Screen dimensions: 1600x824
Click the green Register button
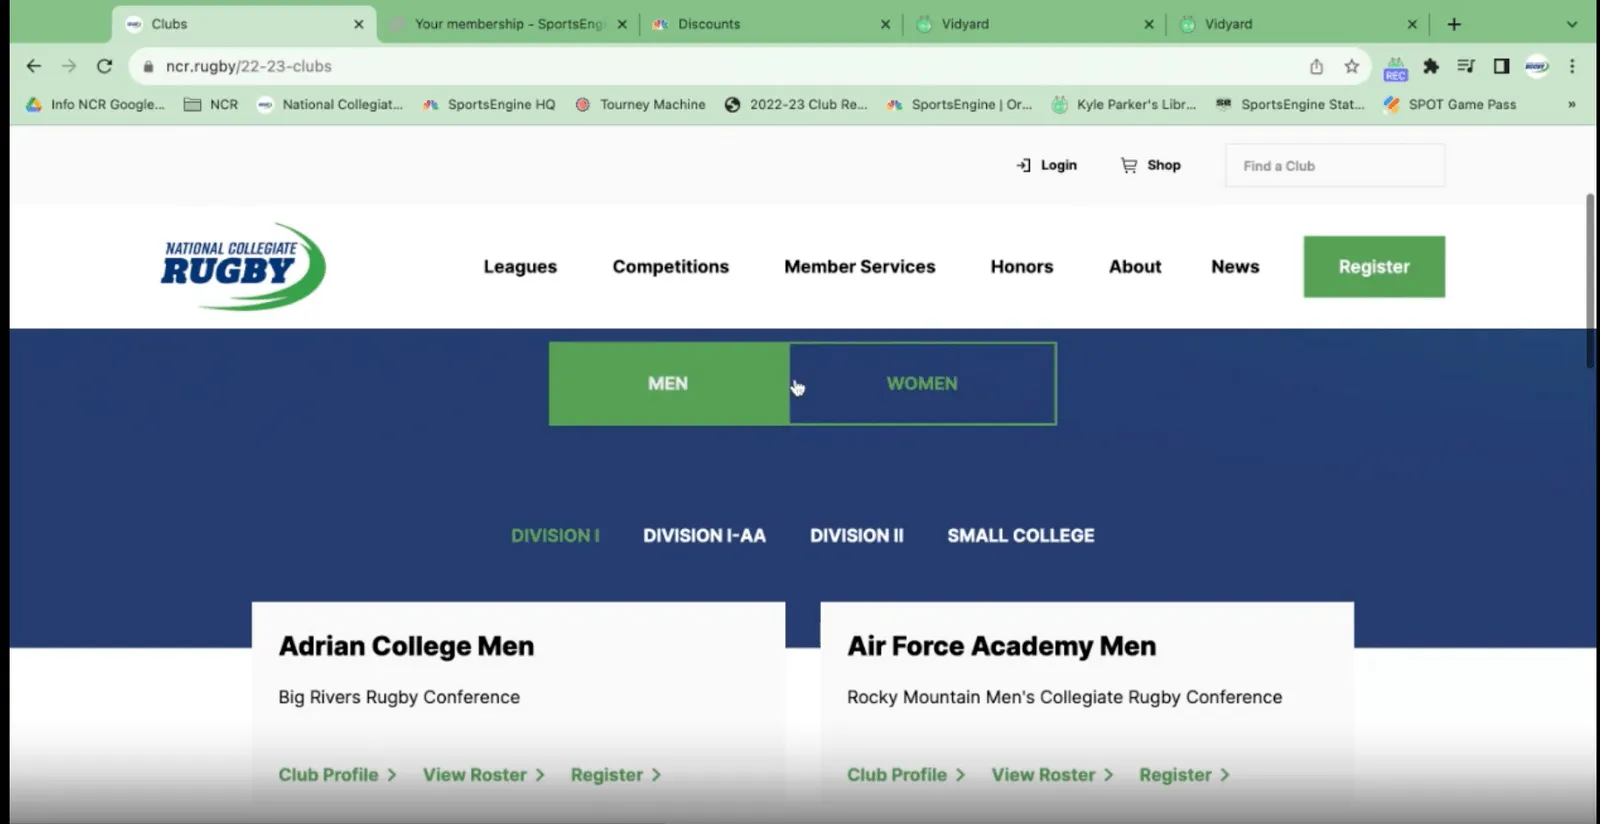coord(1374,267)
